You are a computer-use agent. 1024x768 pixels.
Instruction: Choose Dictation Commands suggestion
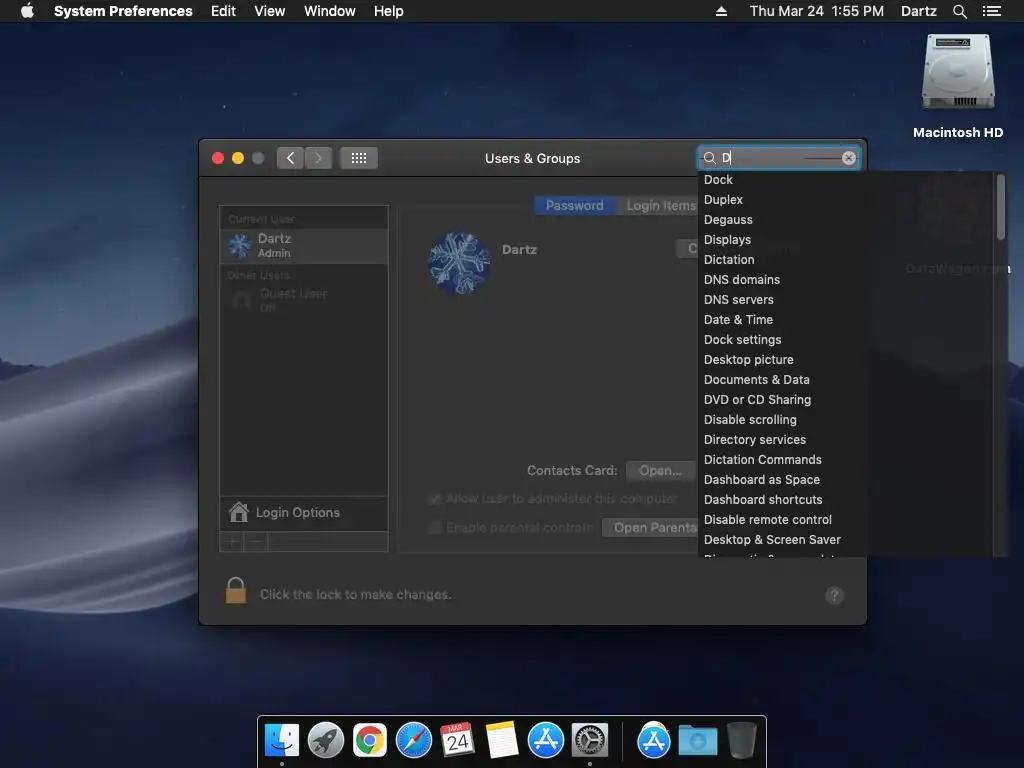click(x=763, y=460)
